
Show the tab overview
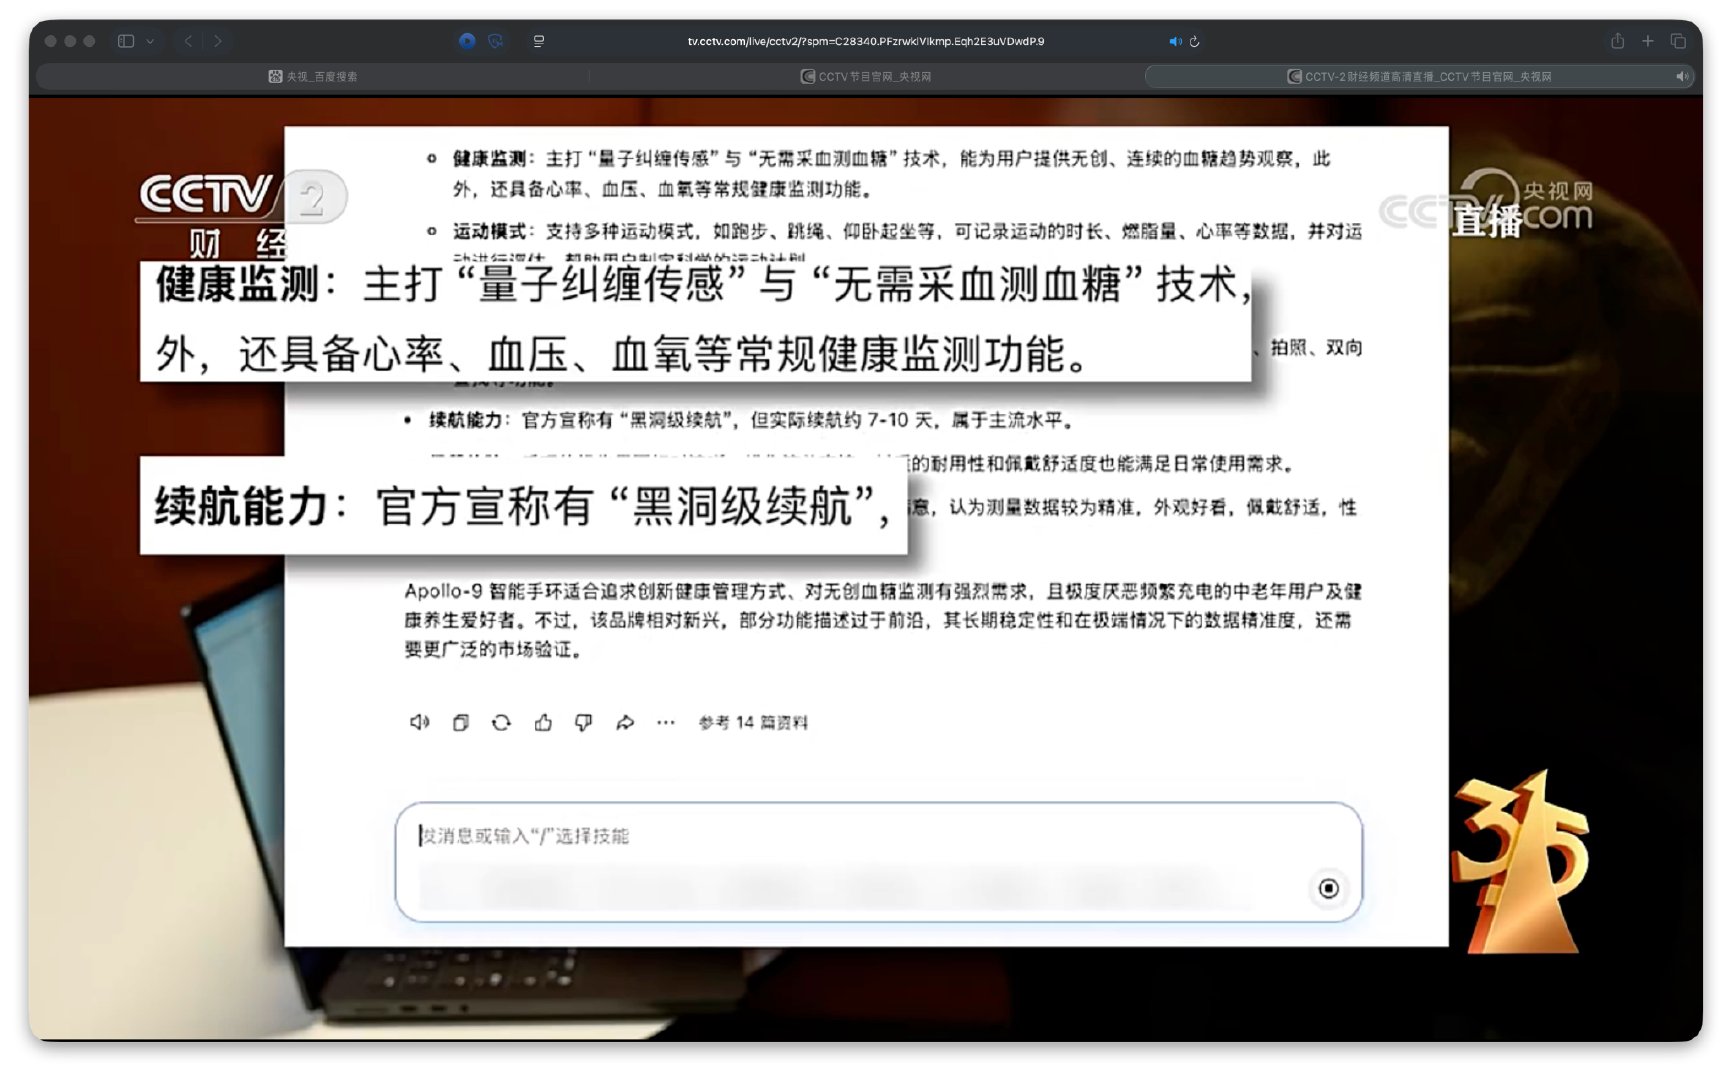pyautogui.click(x=1679, y=41)
